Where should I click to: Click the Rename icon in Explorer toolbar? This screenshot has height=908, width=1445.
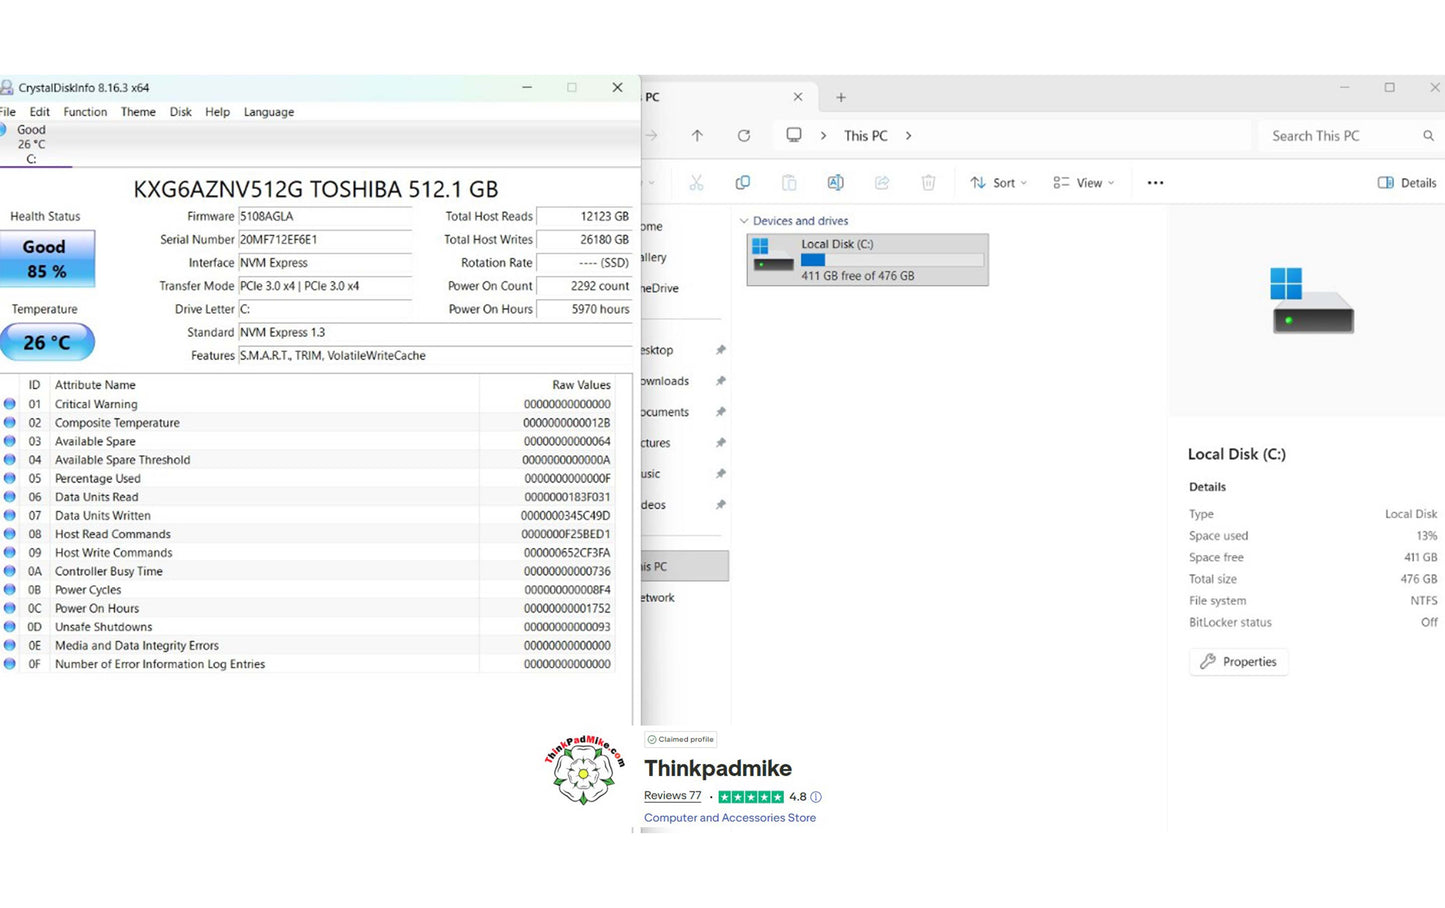835,183
